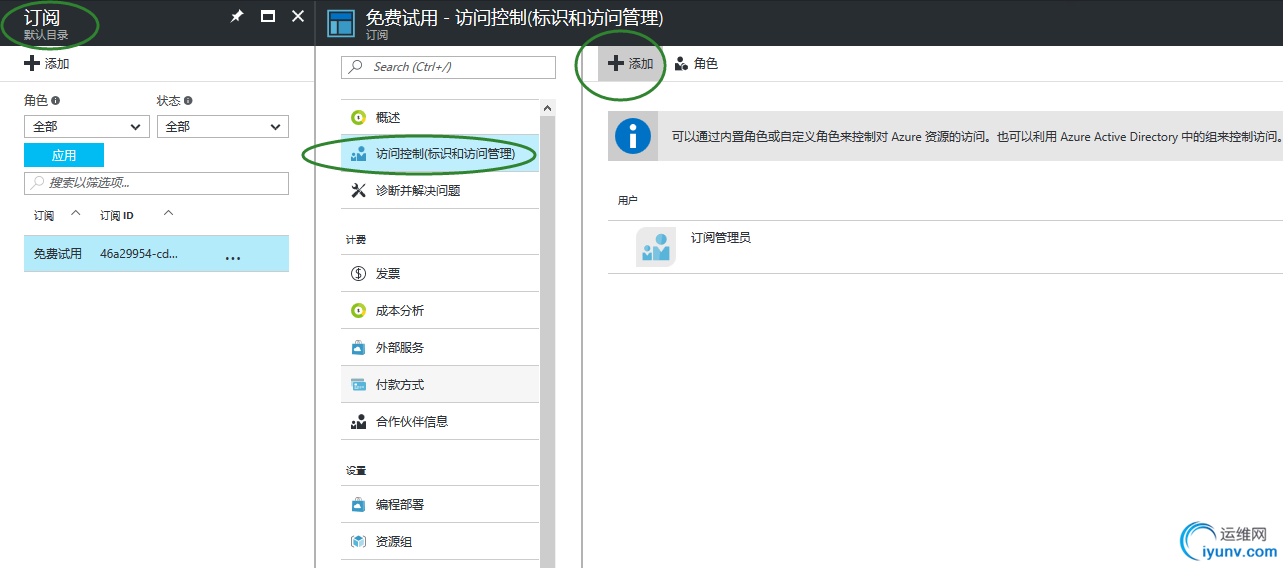Image resolution: width=1283 pixels, height=568 pixels.
Task: Click the 付款方式 card icon
Action: (358, 384)
